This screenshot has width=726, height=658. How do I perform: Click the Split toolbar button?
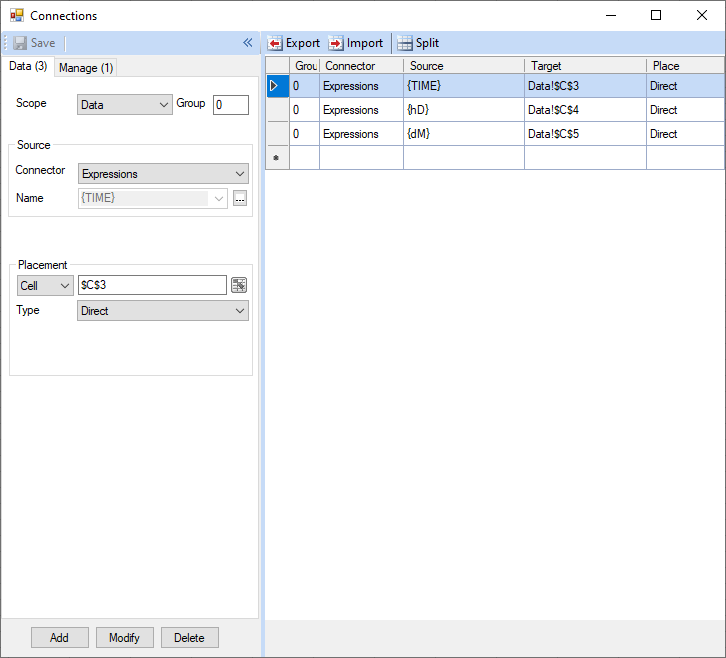coord(418,43)
